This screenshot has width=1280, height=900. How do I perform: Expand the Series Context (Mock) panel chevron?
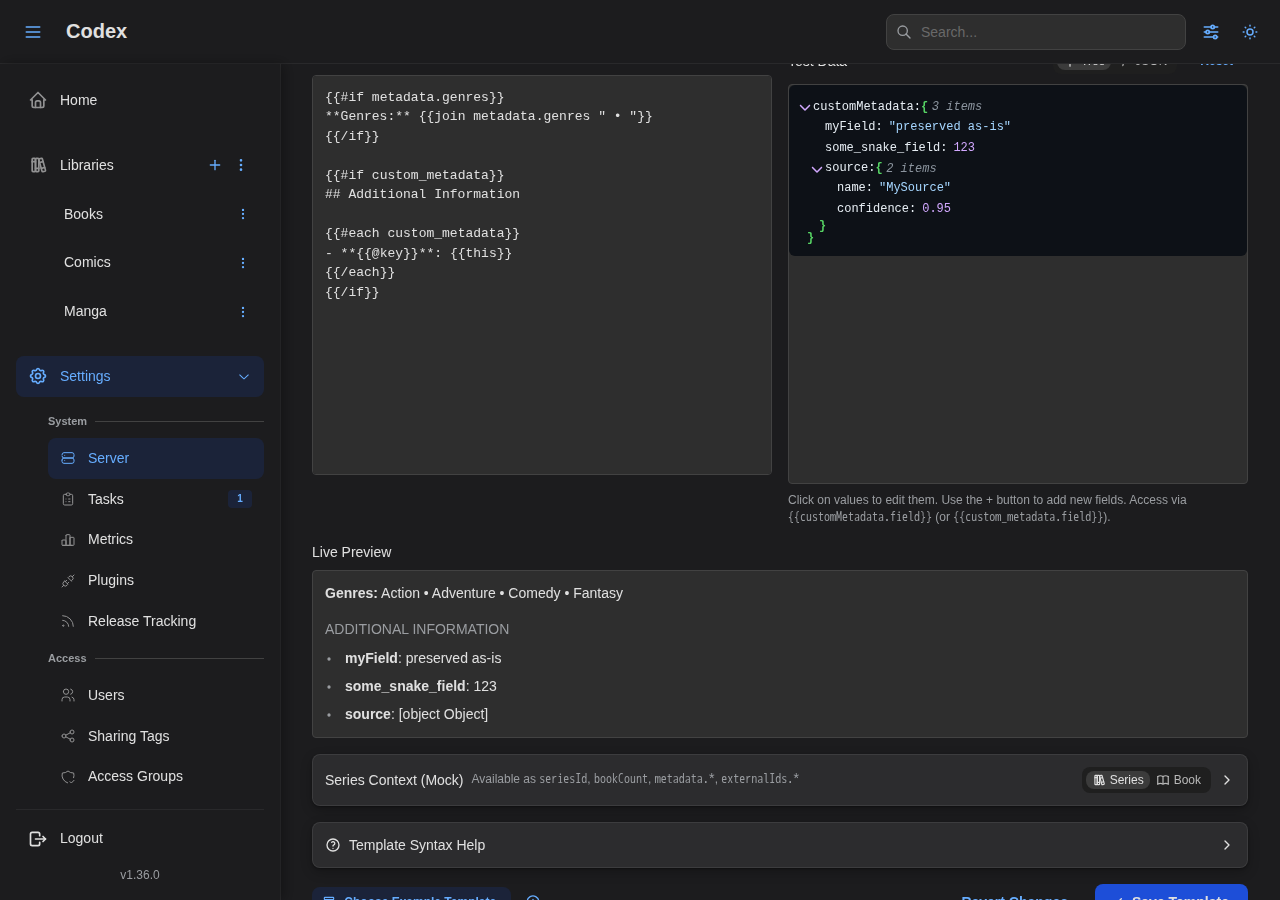tap(1227, 780)
